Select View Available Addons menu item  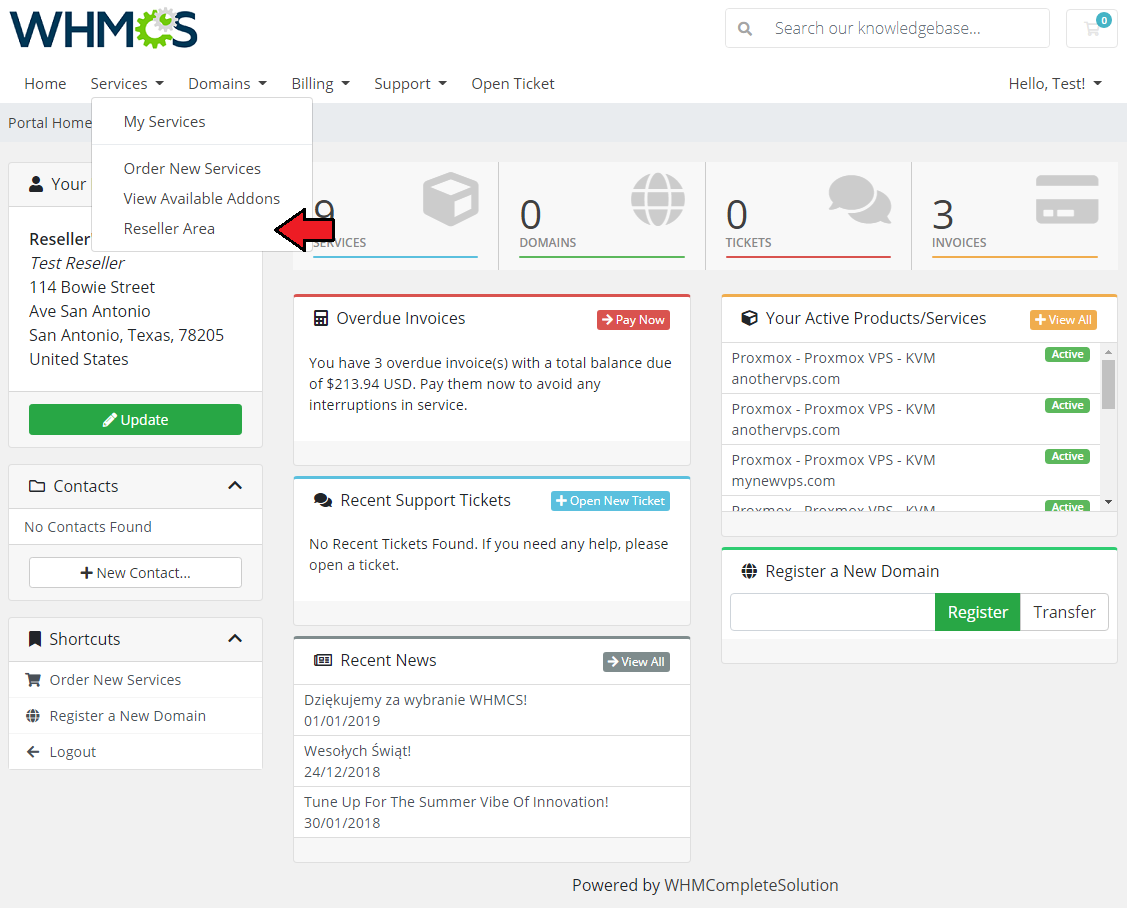pyautogui.click(x=201, y=198)
